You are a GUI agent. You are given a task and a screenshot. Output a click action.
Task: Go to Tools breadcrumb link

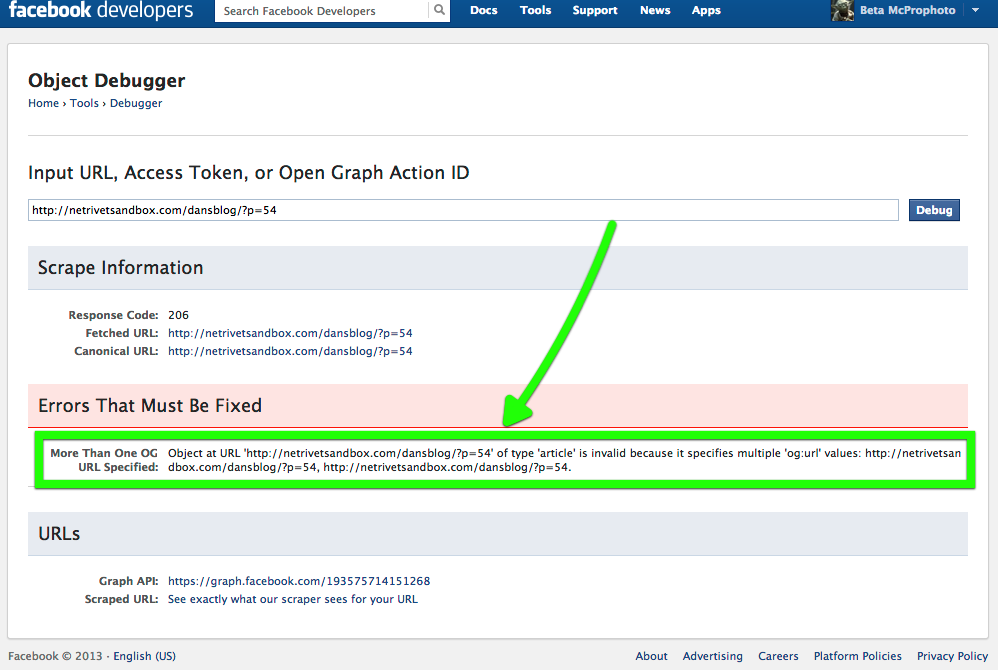[x=84, y=103]
